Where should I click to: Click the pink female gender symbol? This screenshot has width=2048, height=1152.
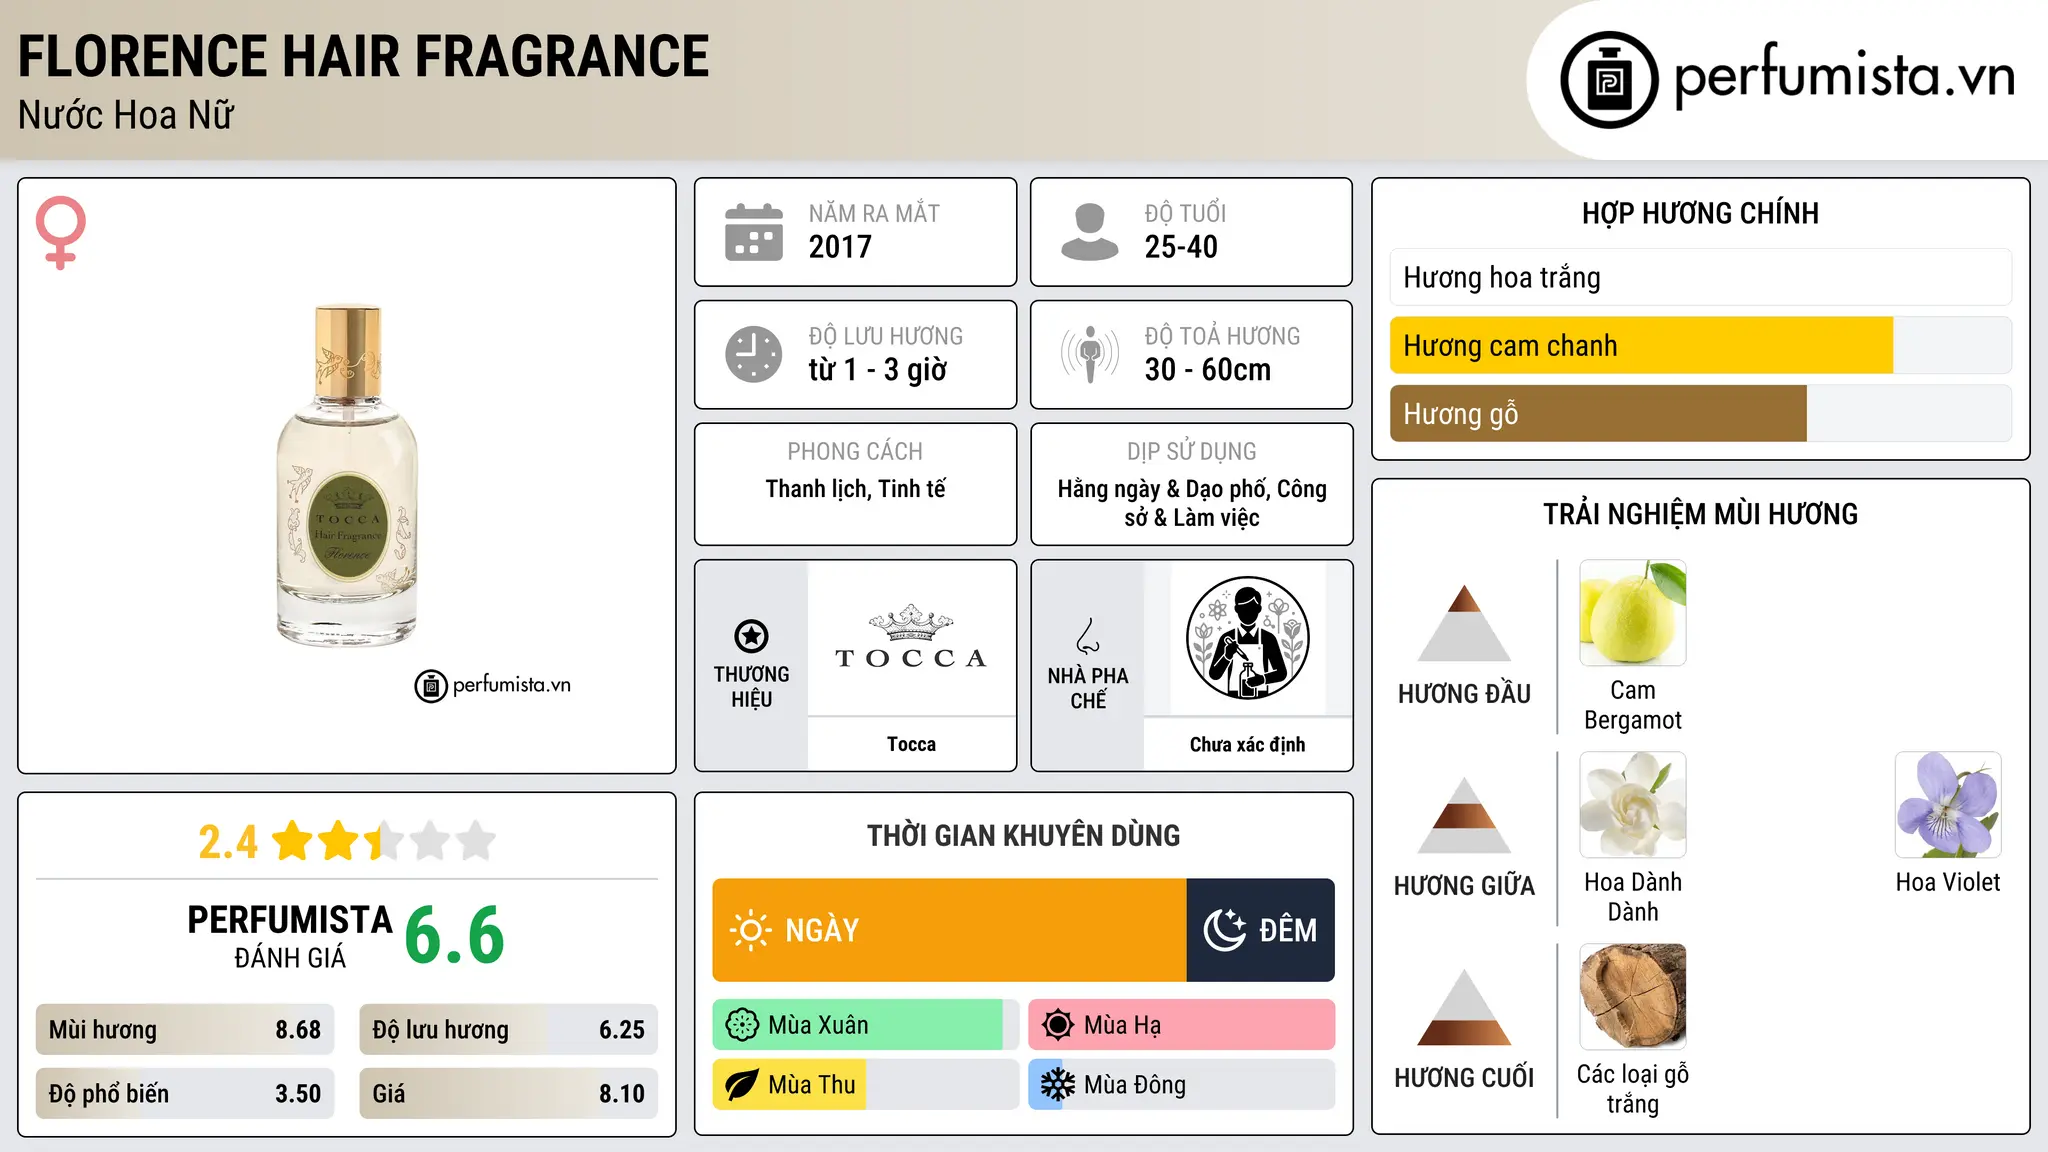point(60,233)
